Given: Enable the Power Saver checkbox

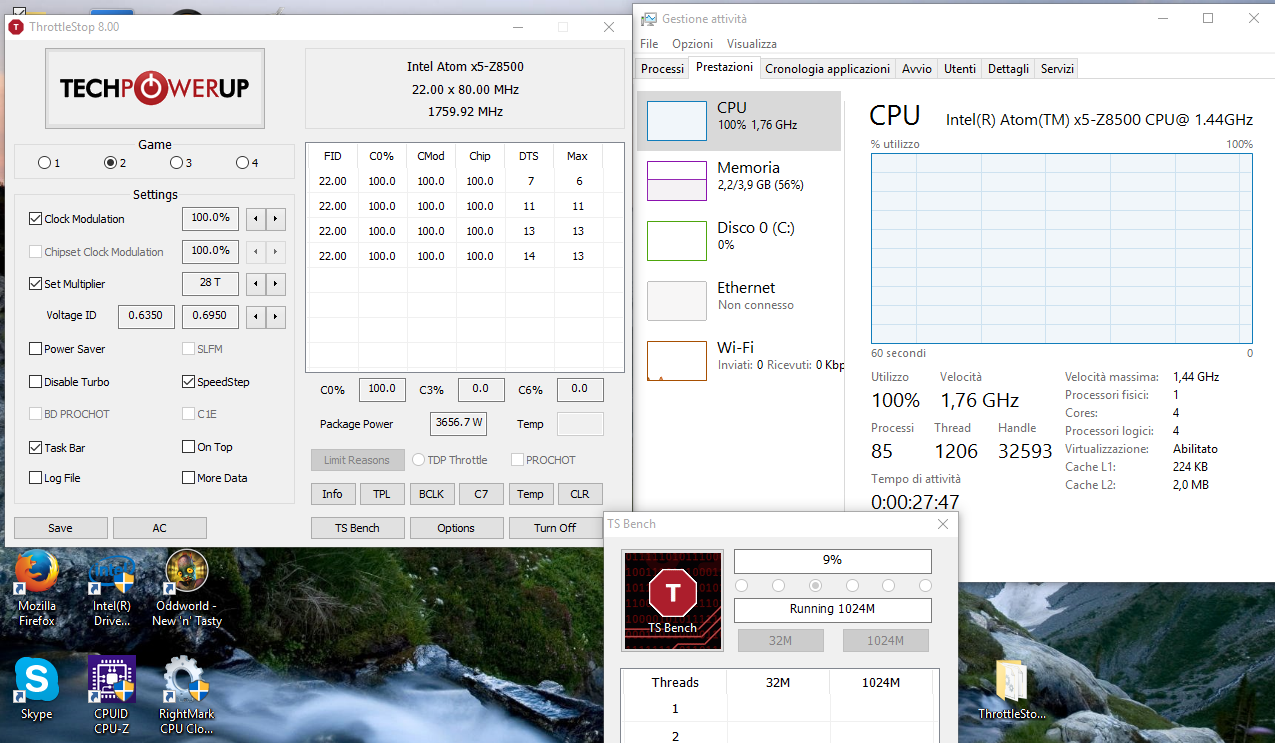Looking at the screenshot, I should coord(36,349).
